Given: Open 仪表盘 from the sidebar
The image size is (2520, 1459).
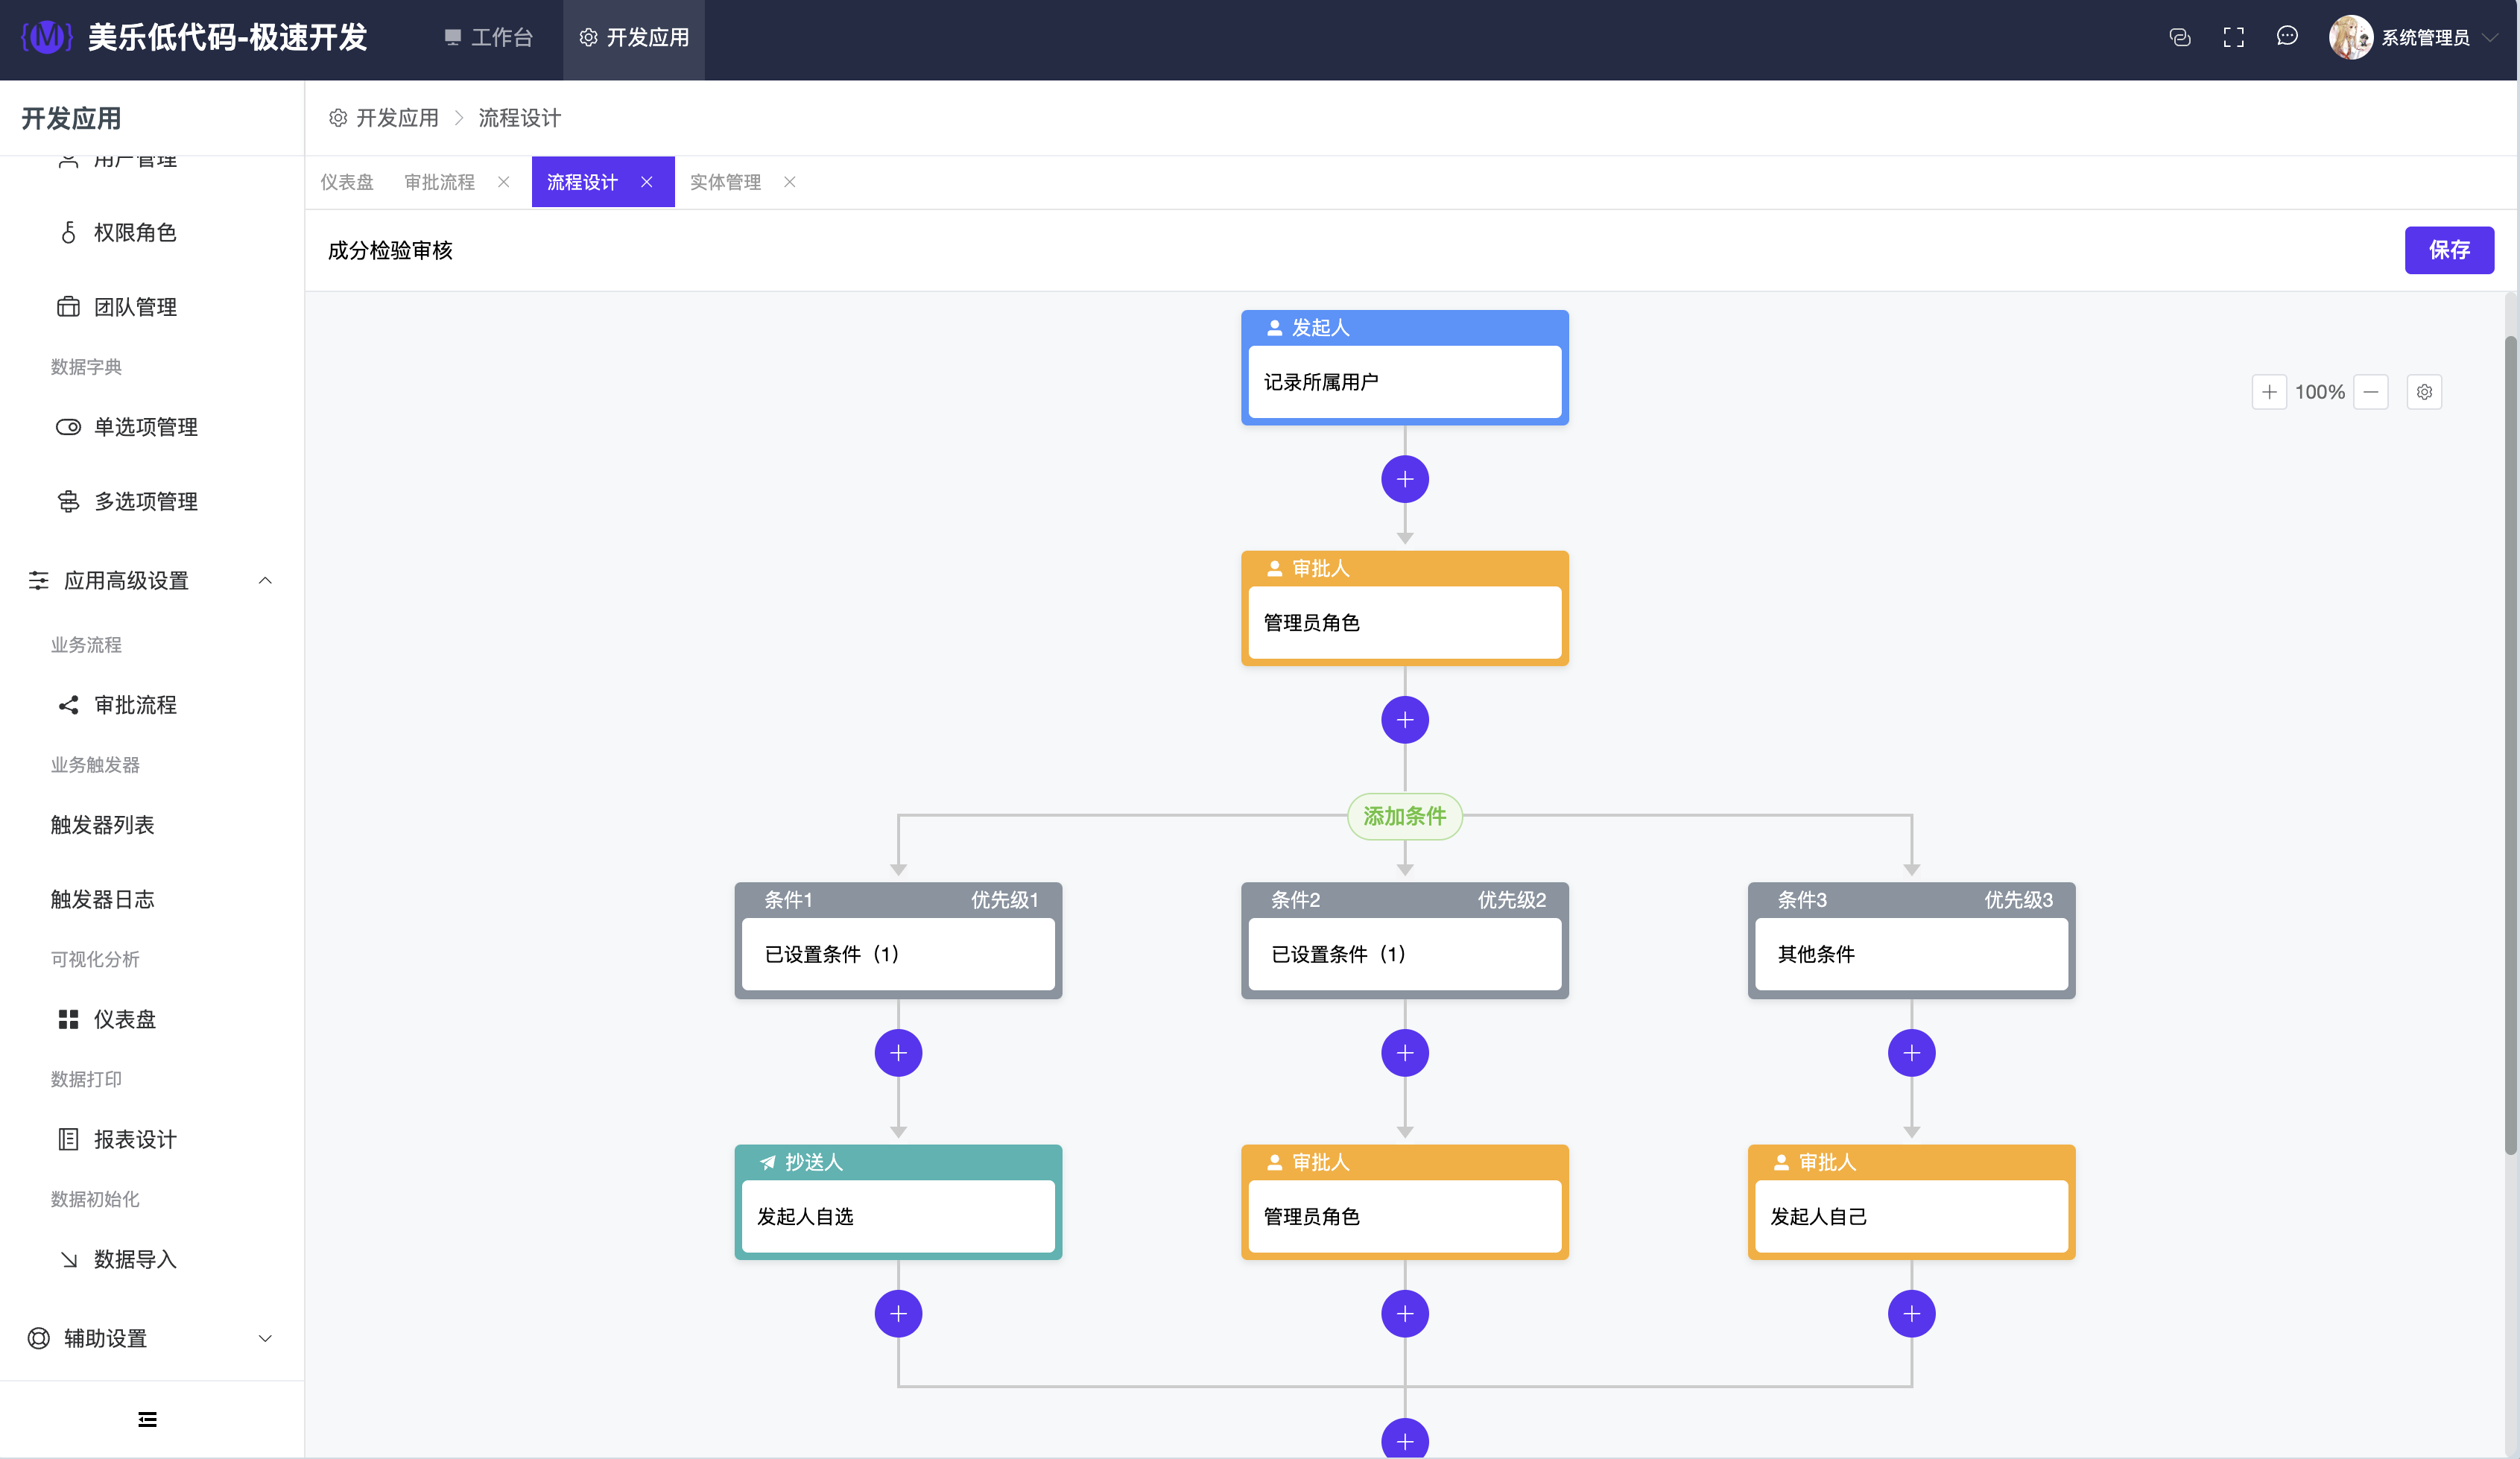Looking at the screenshot, I should pos(124,1019).
